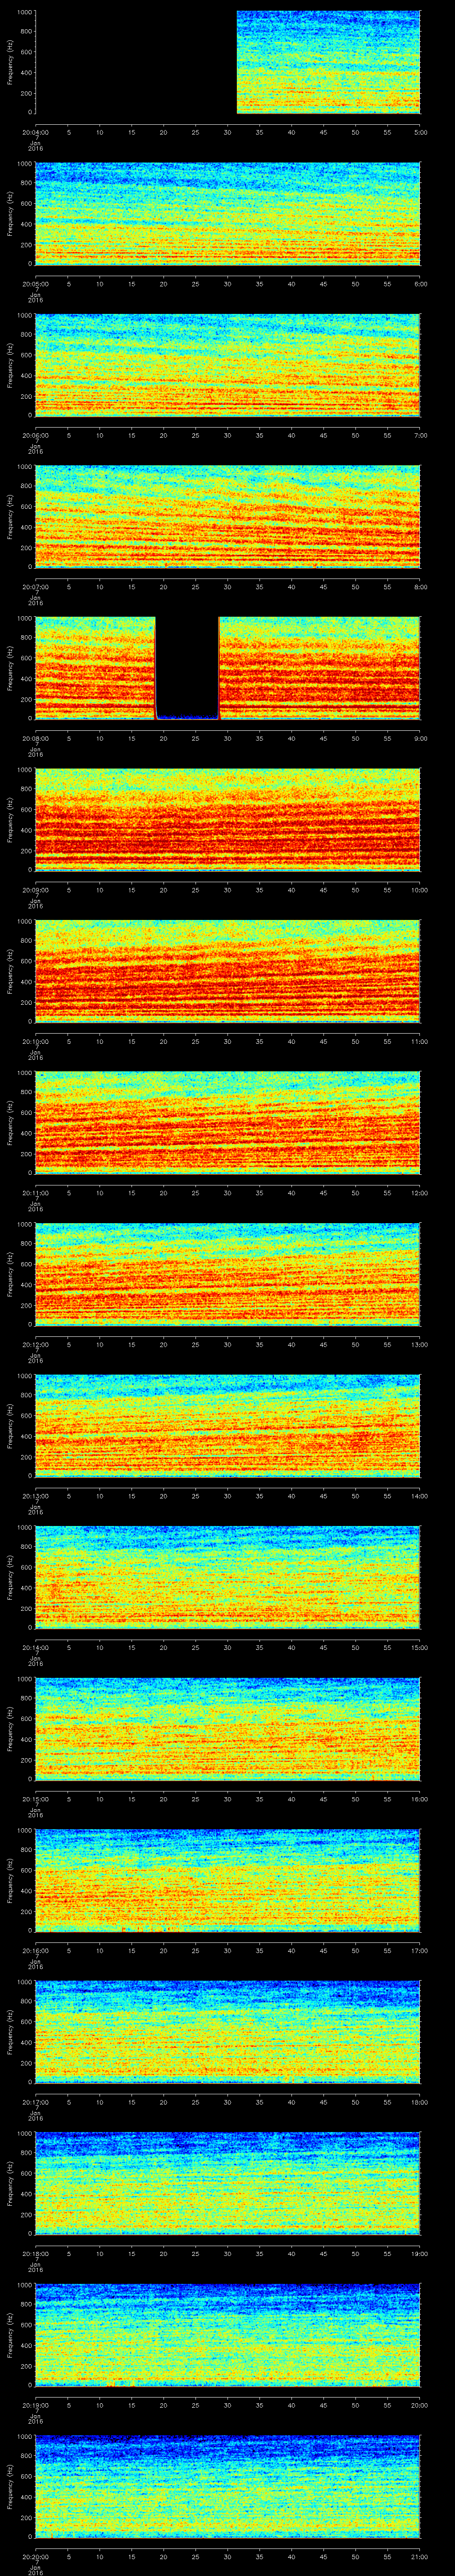Click the '21:00' end time label

click(420, 2556)
